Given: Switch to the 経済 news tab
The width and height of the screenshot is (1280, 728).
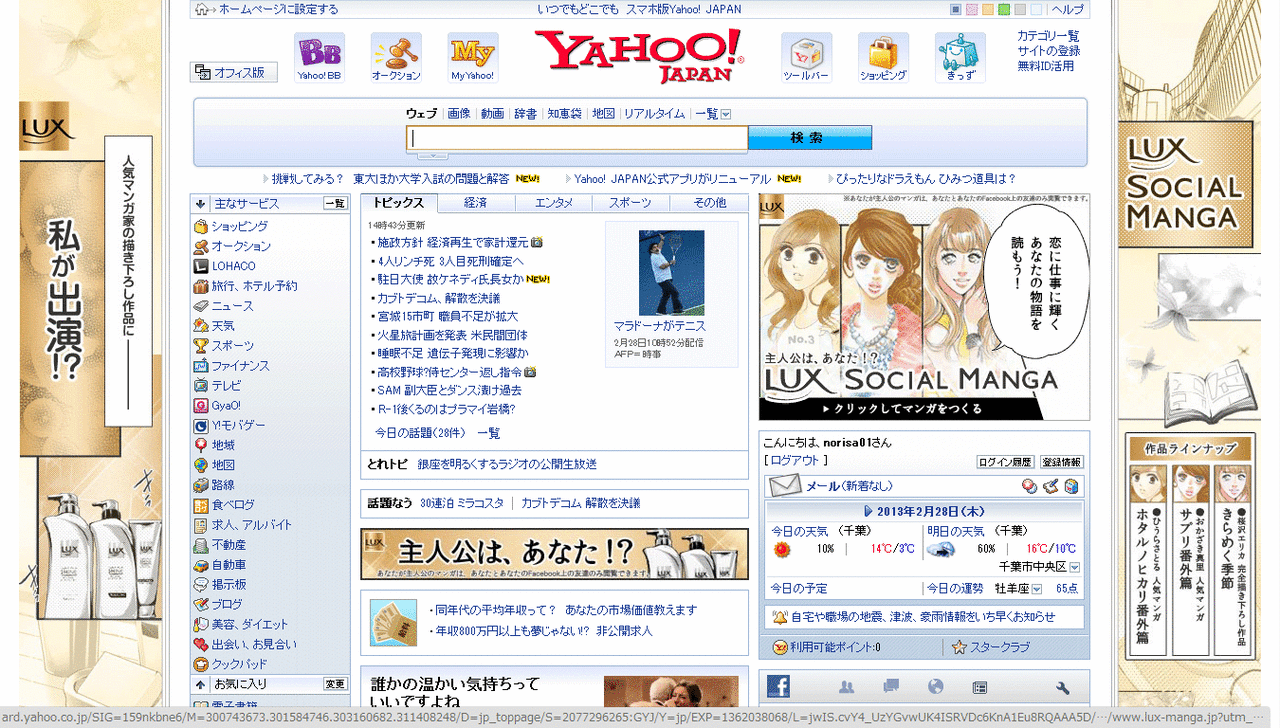Looking at the screenshot, I should (476, 202).
